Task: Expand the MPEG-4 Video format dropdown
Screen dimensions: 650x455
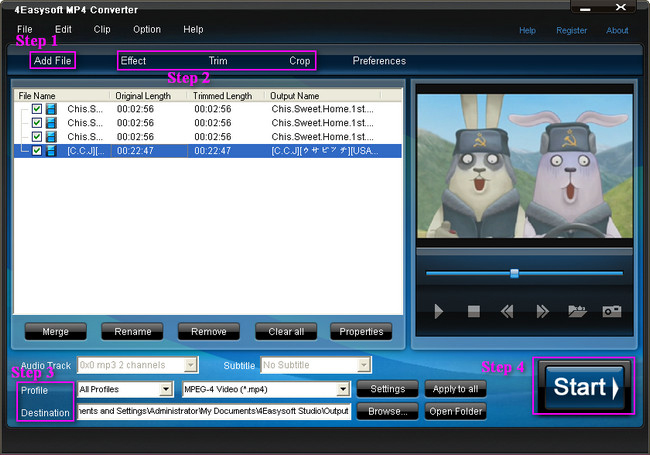Action: (x=343, y=389)
